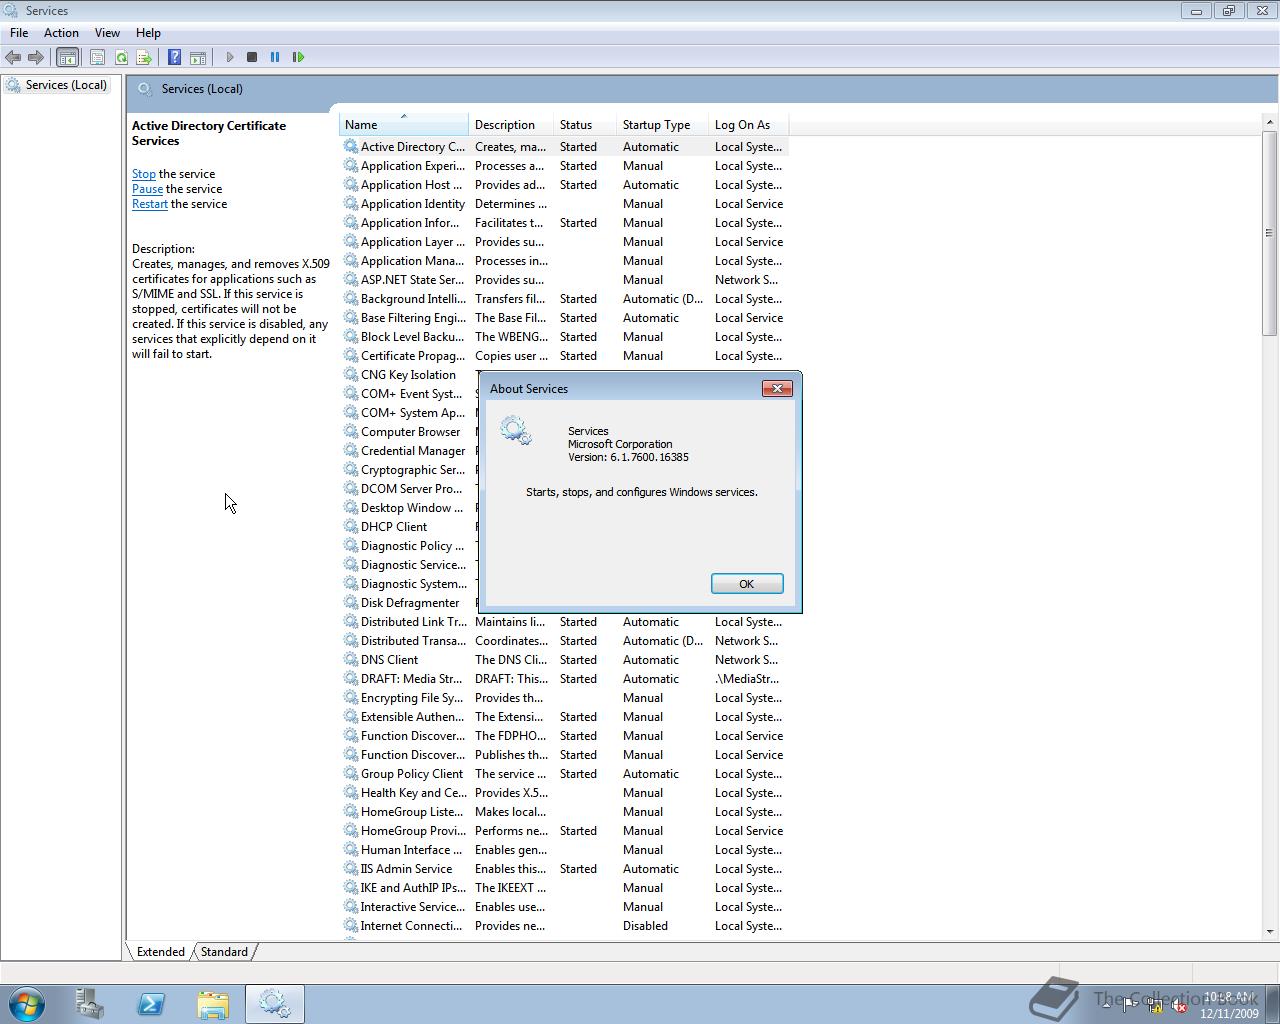Click gear icon beside Application Identity row
1280x1024 pixels.
pyautogui.click(x=351, y=203)
